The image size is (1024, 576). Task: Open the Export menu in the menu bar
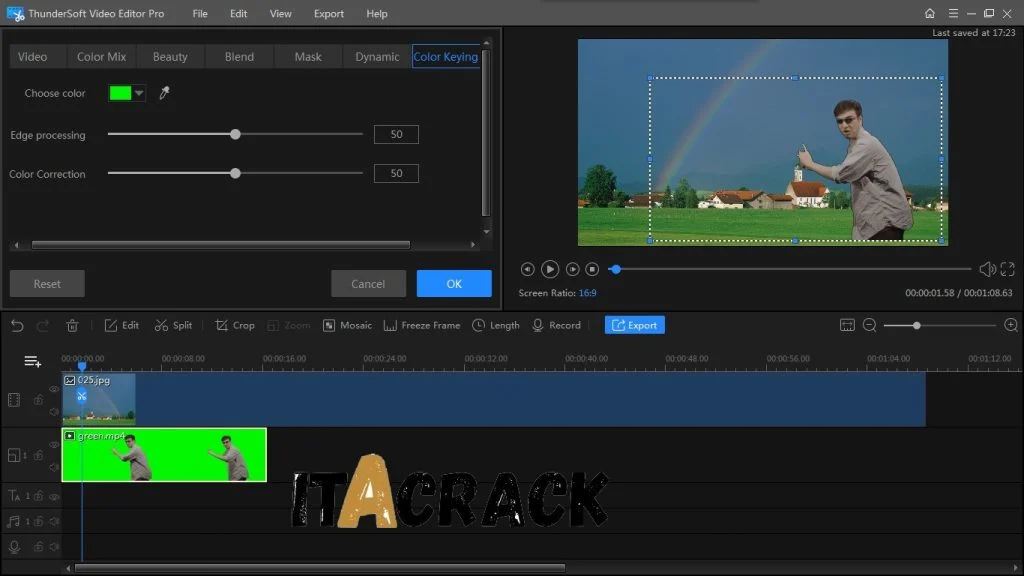[x=328, y=13]
